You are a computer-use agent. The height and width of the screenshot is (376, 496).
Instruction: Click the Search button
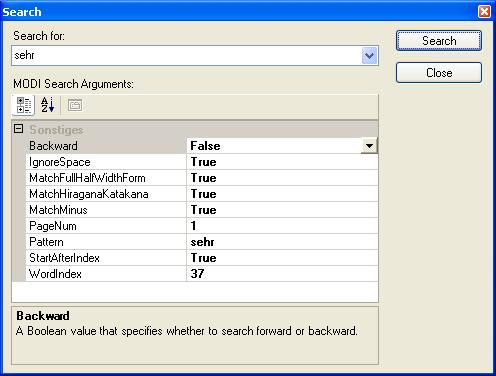[x=439, y=41]
